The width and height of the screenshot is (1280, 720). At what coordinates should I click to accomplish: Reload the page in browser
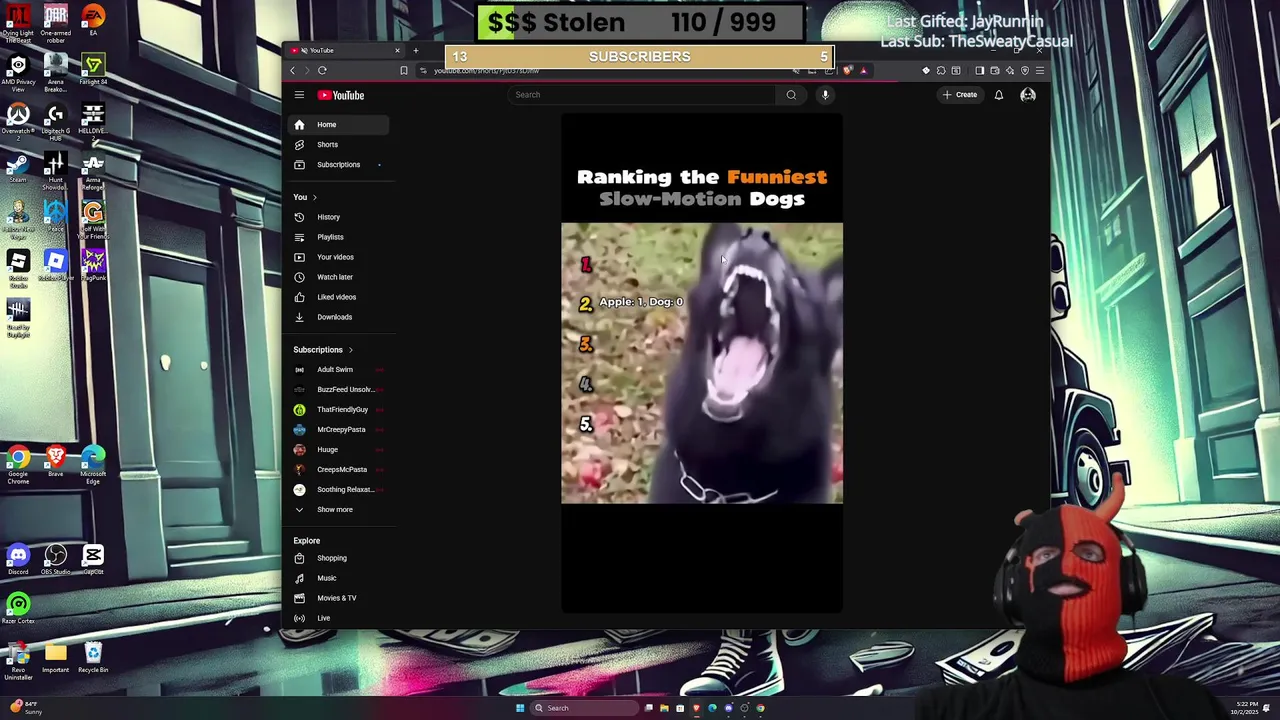pyautogui.click(x=322, y=71)
